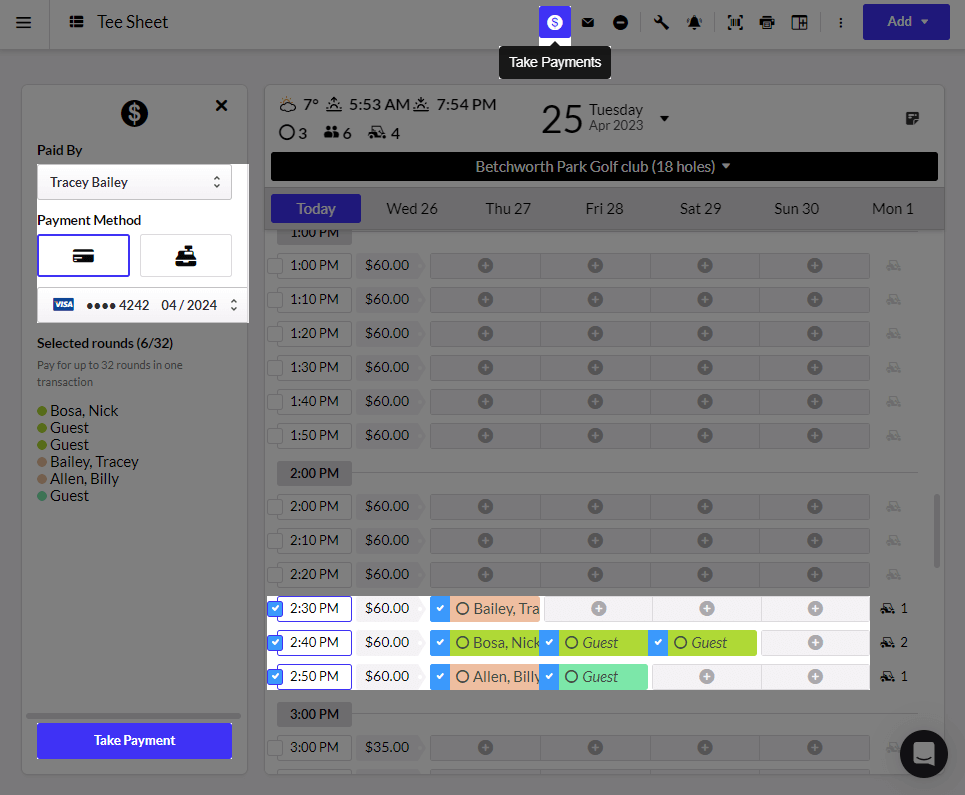Expand the date picker arrow next to Tuesday
This screenshot has width=965, height=795.
tap(665, 118)
